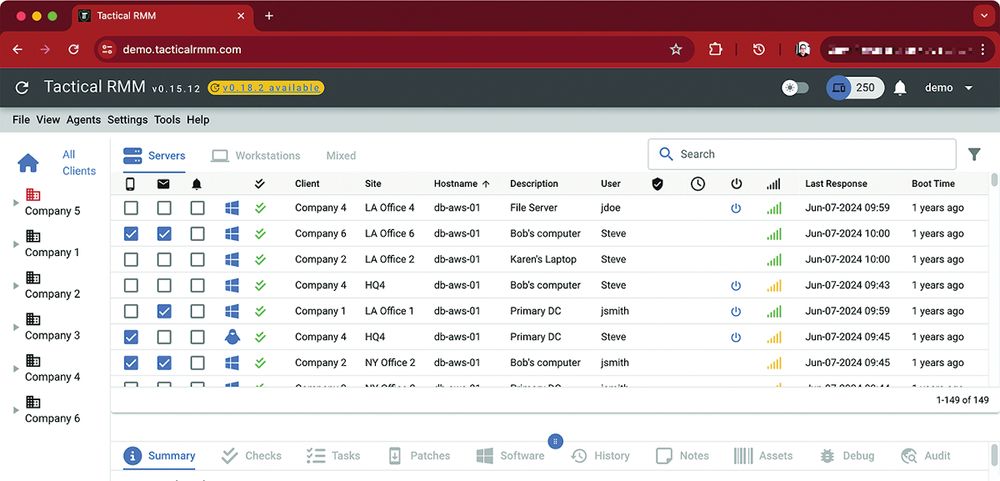
Task: Toggle the dark mode switch
Action: 795,88
